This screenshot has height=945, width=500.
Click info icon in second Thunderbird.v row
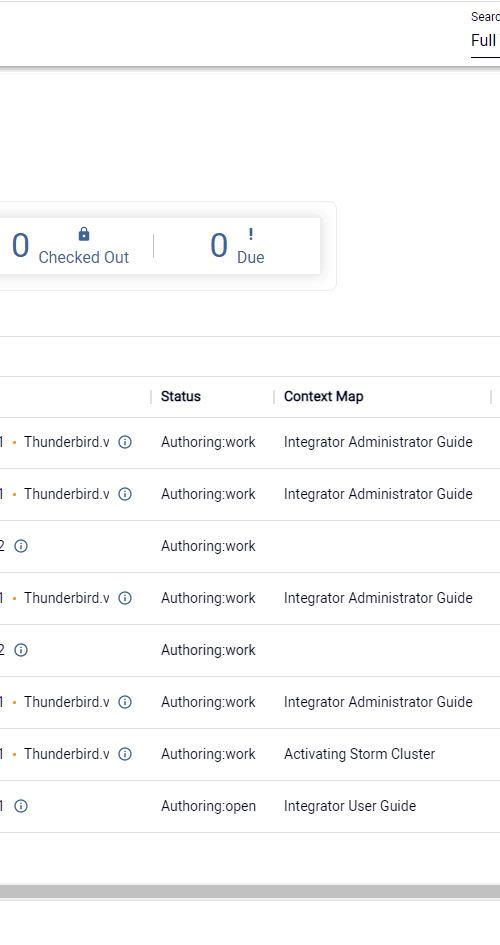[125, 494]
